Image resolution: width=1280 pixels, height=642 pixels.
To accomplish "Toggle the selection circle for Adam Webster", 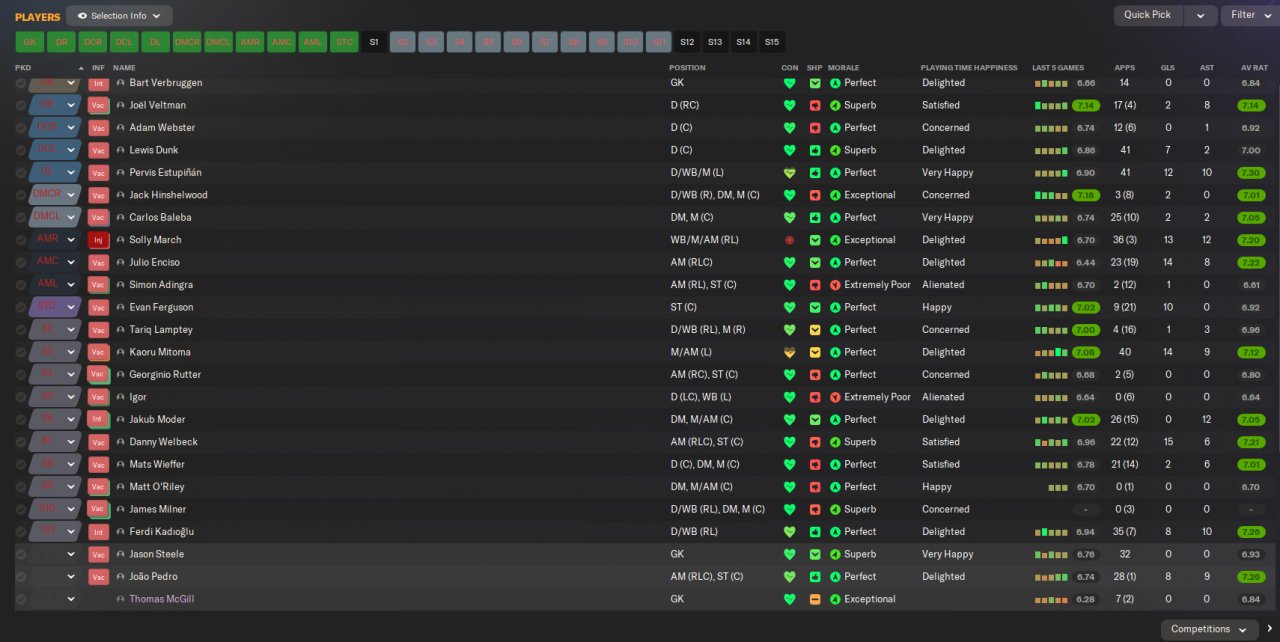I will [21, 128].
